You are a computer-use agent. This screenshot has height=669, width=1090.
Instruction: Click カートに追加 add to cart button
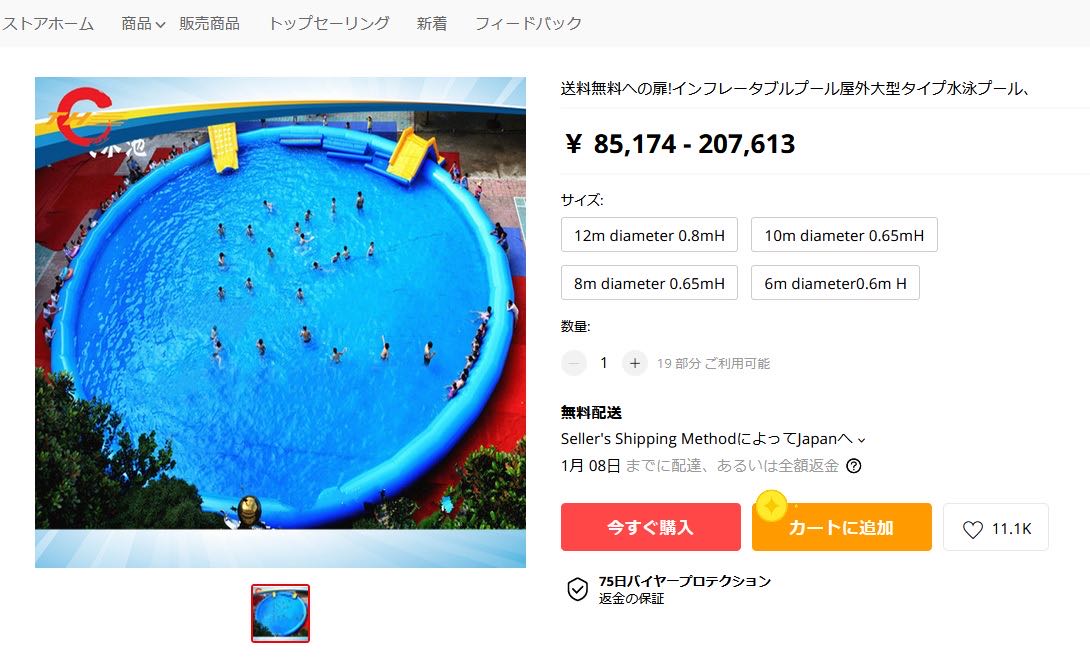point(841,527)
